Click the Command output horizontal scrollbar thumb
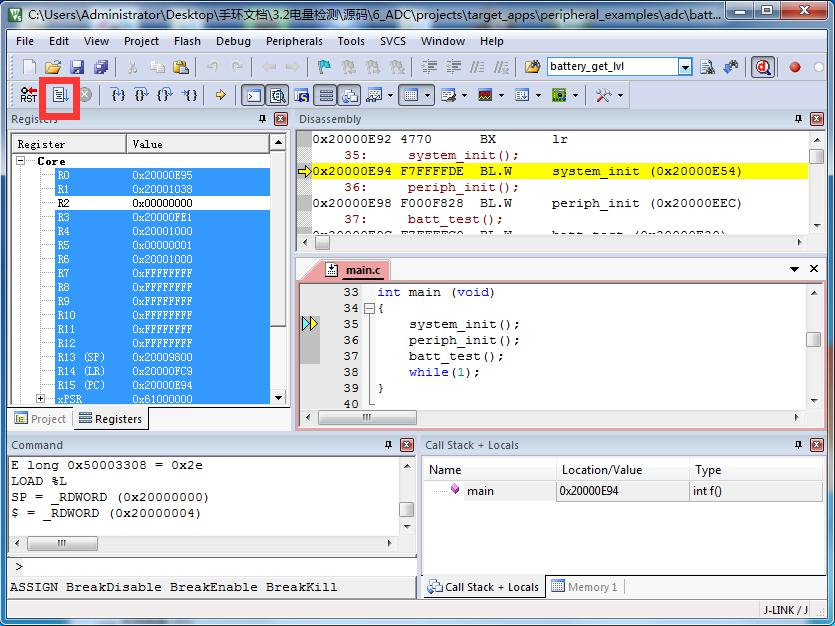 point(62,543)
